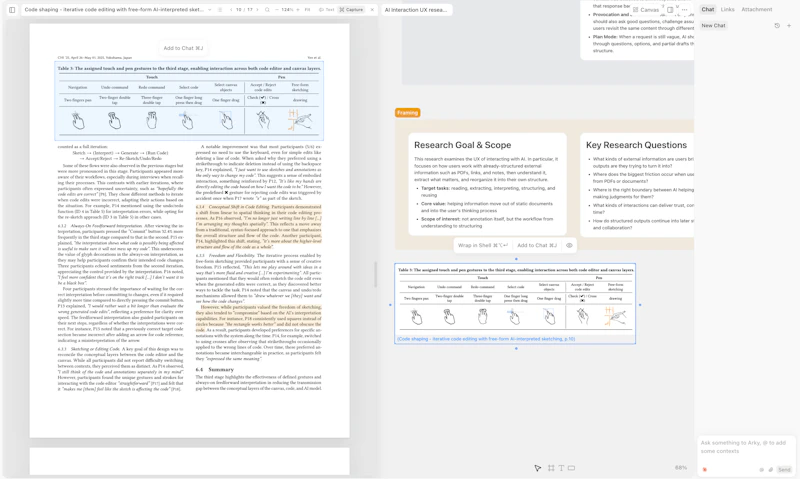Click the pane divider handle between PDF and canvas
The width and height of the screenshot is (800, 479).
(x=376, y=274)
